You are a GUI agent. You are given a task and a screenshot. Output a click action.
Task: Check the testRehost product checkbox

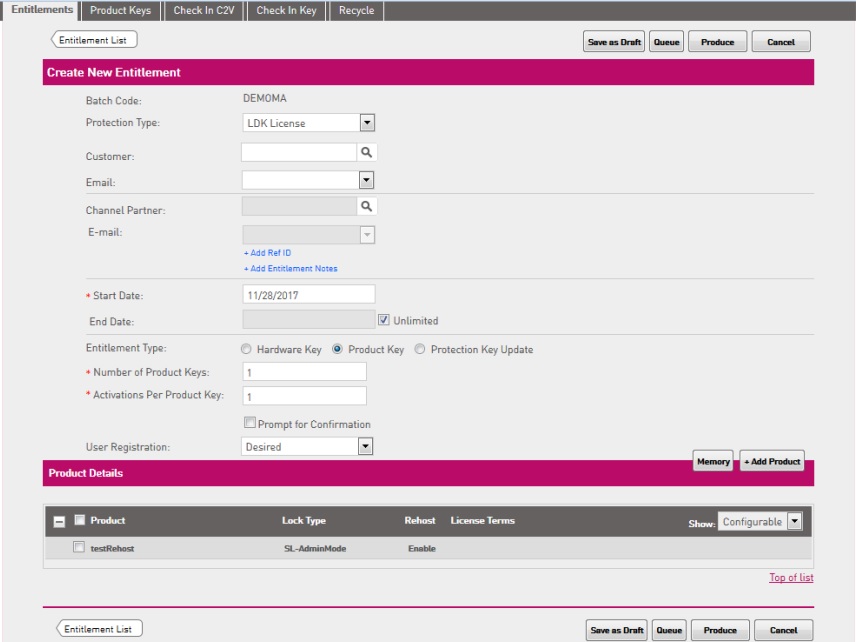point(79,548)
